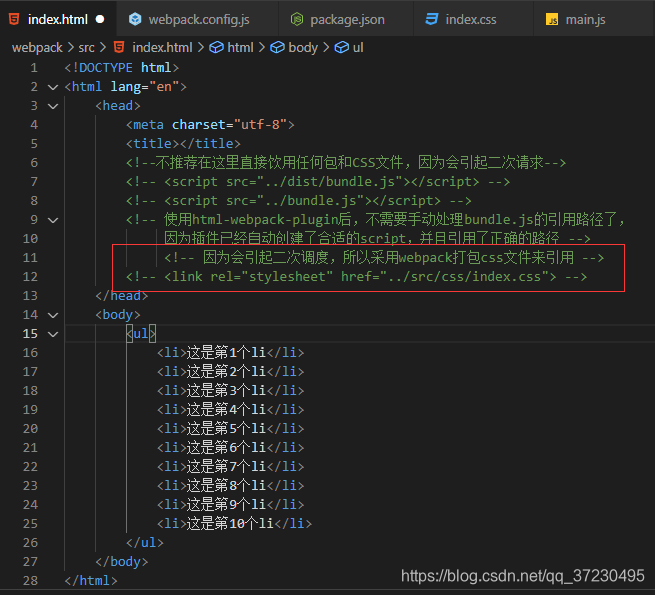The image size is (655, 595).
Task: Click the commented ../bundle.js script line
Action: point(299,201)
